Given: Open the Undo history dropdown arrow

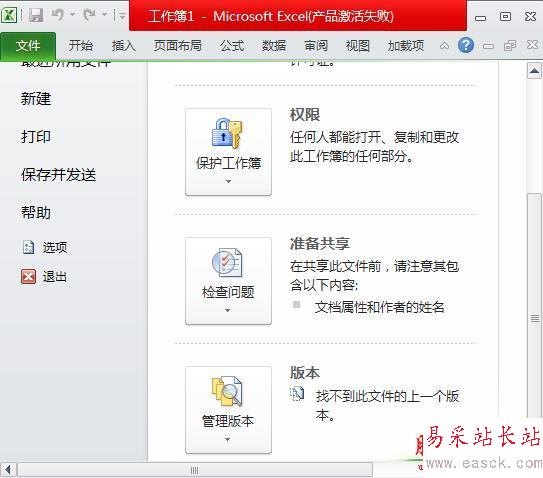Looking at the screenshot, I should point(72,15).
